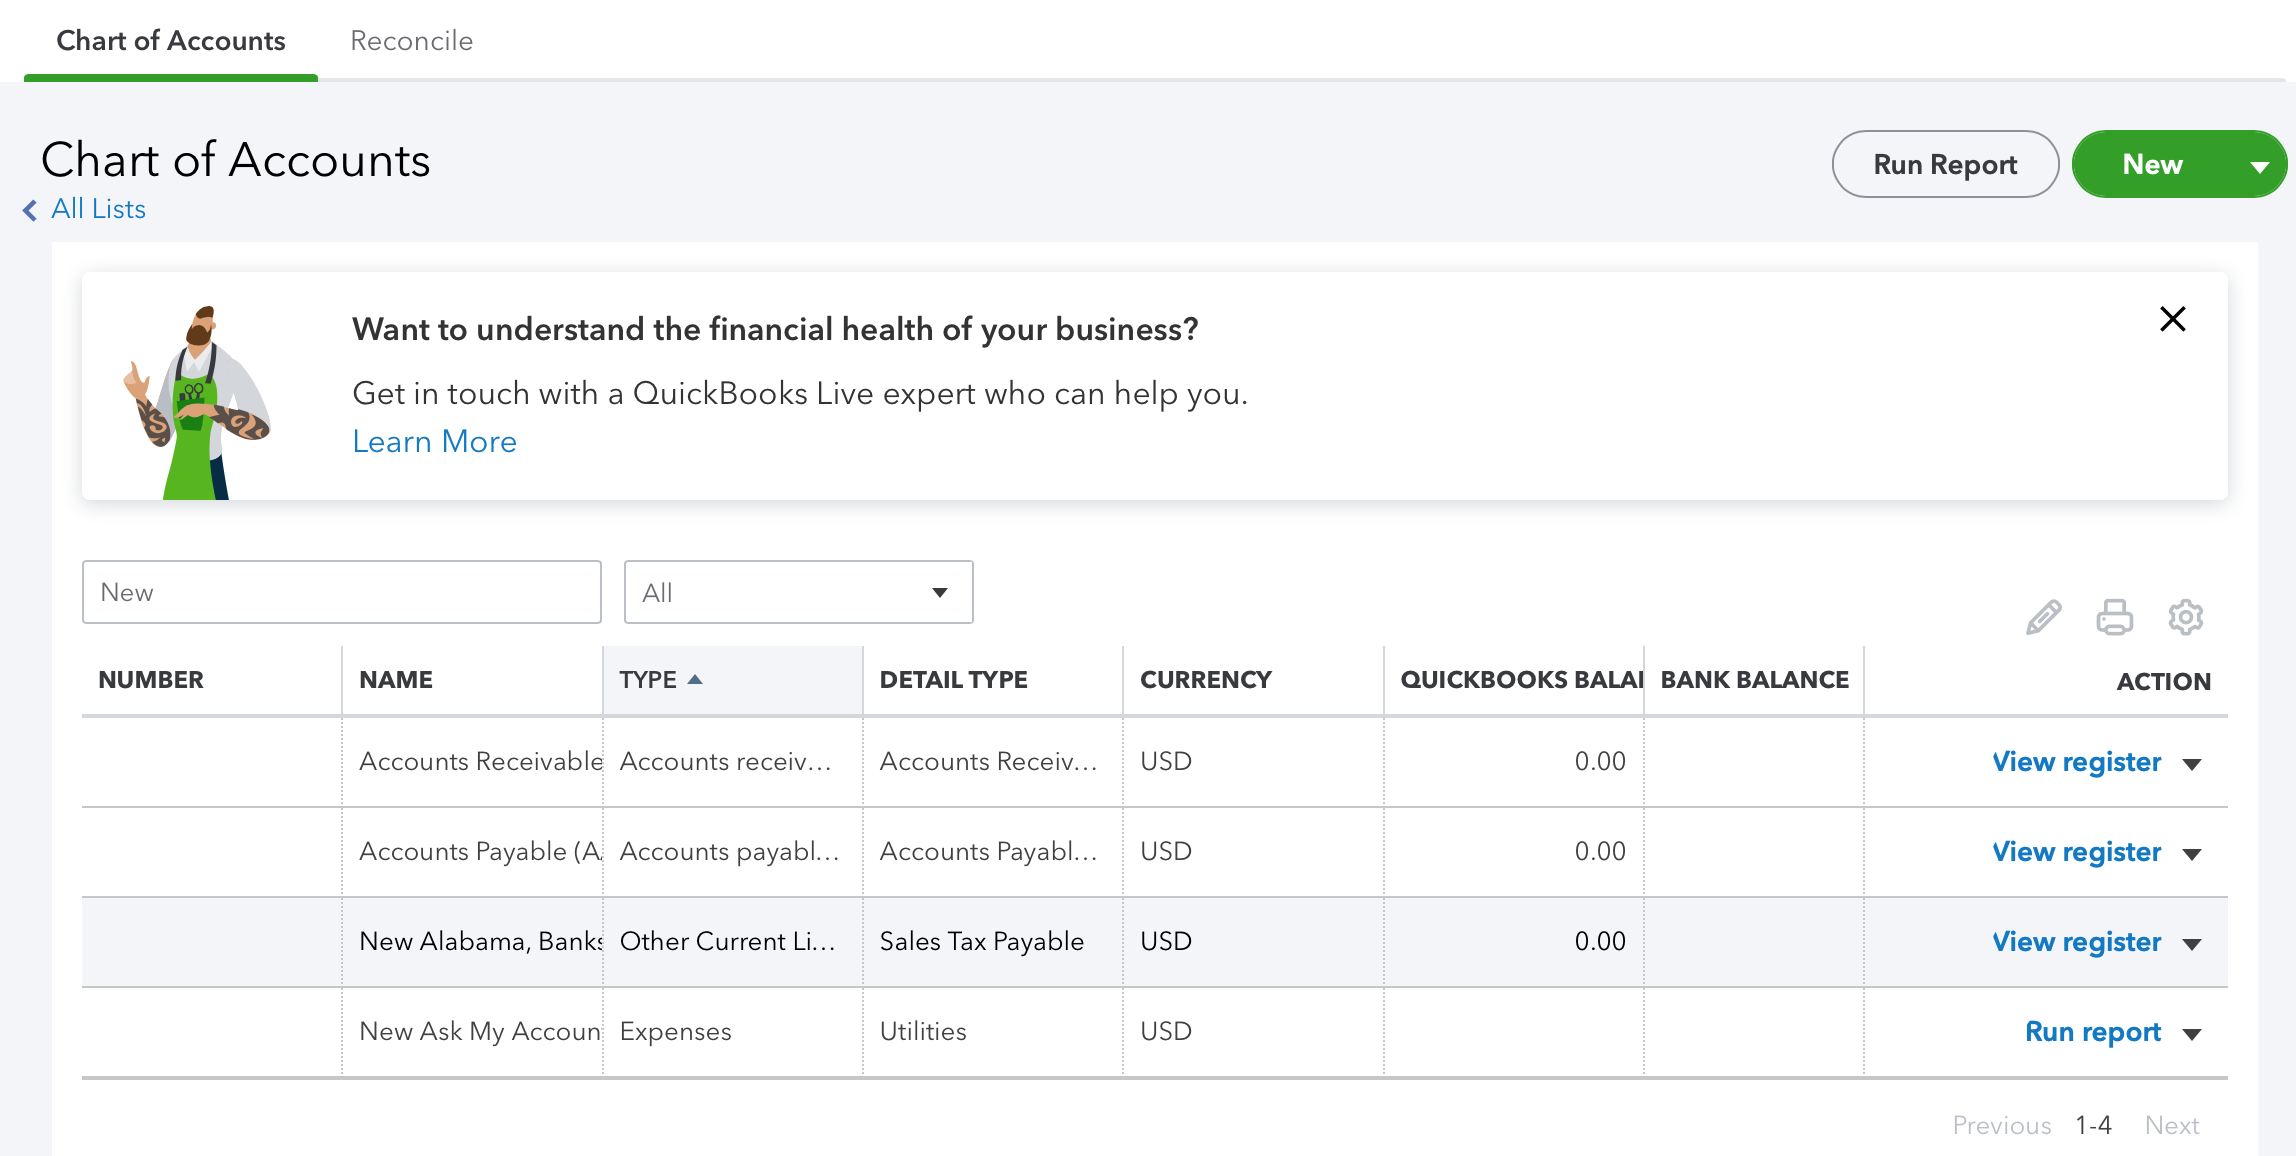
Task: Click the printer icon above the table
Action: [x=2114, y=617]
